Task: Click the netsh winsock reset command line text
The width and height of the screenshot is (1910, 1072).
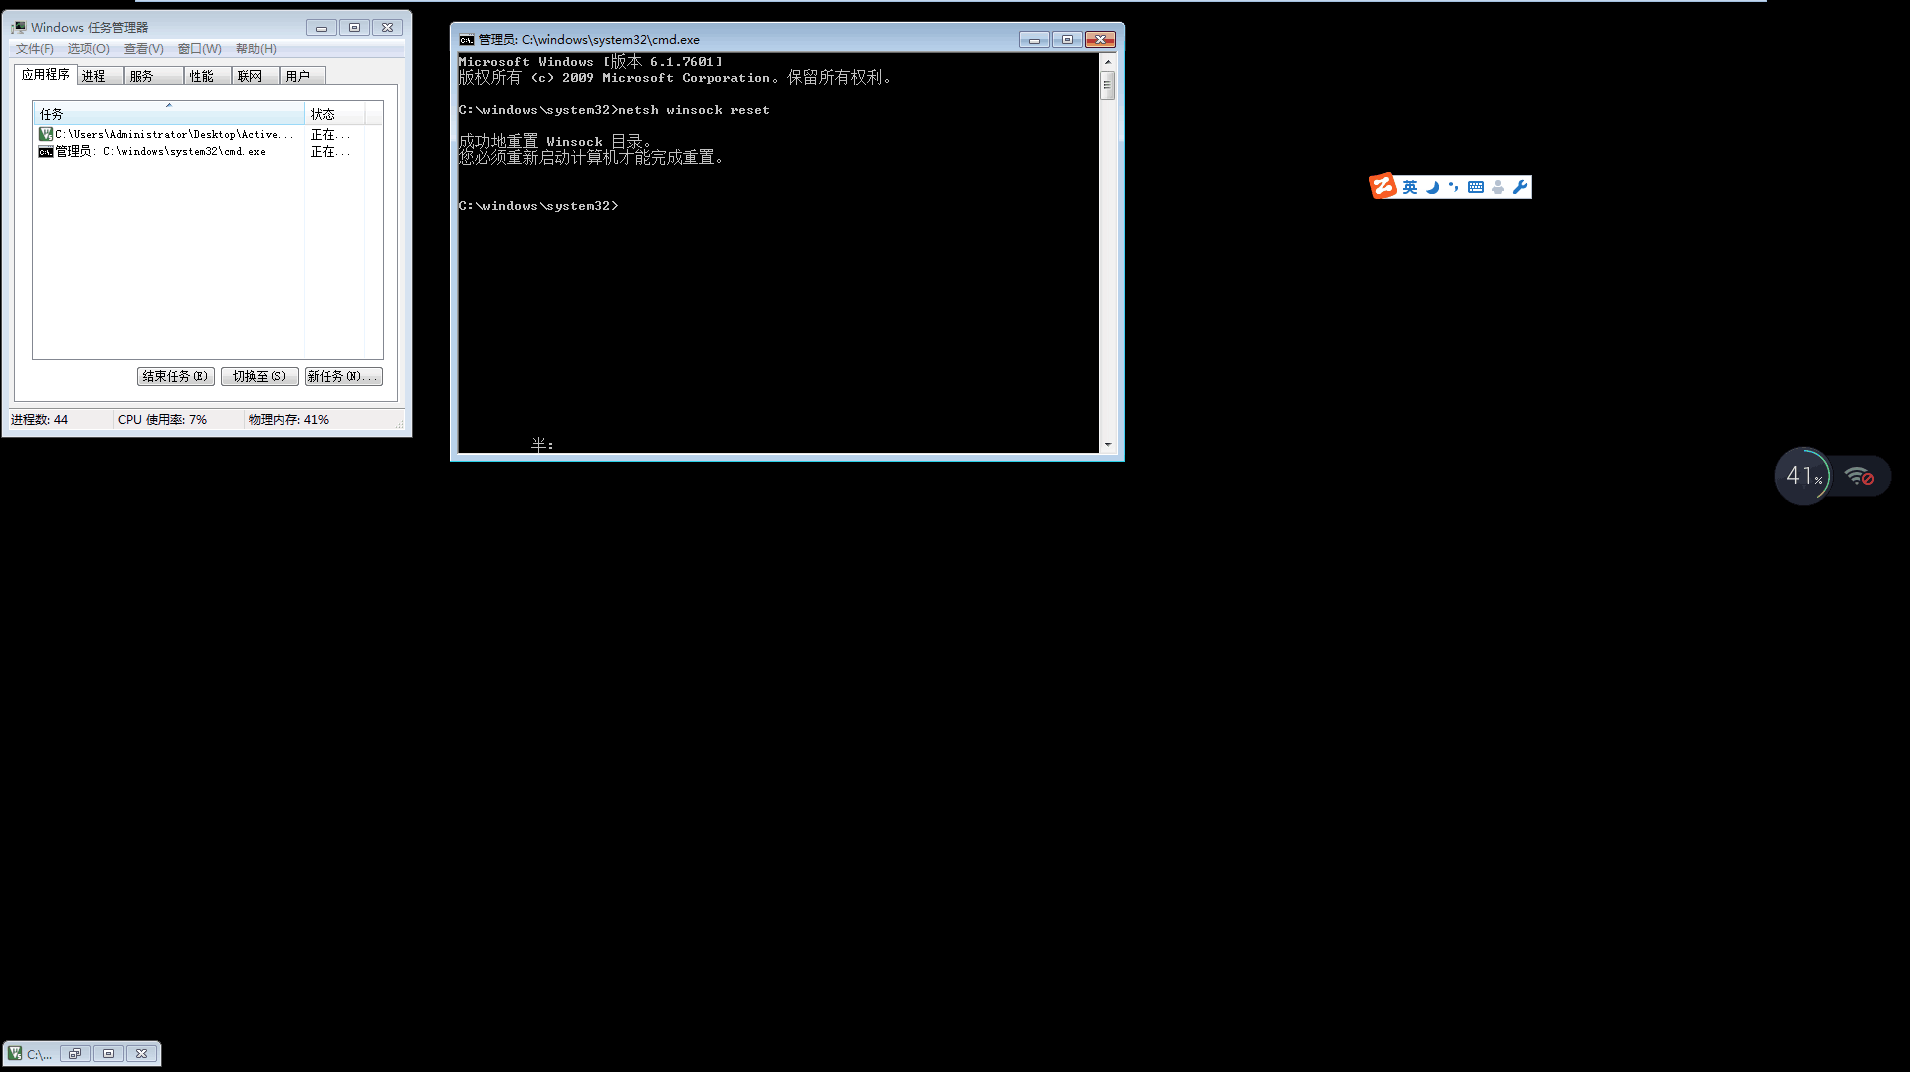Action: pos(693,110)
